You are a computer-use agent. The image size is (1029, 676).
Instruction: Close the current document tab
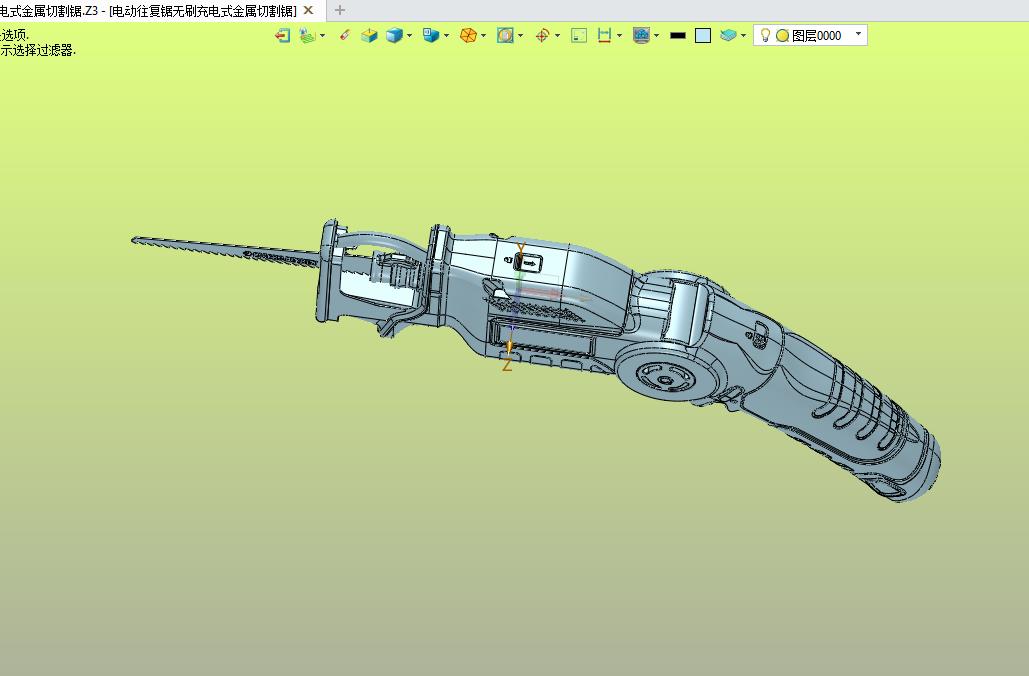[x=309, y=10]
